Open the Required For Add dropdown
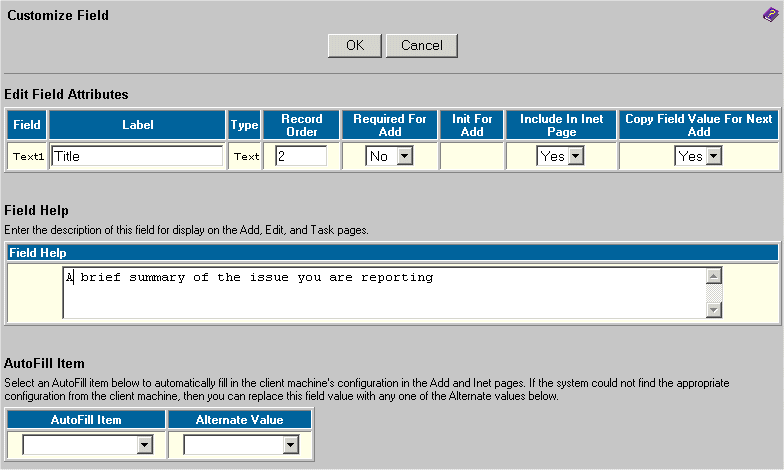Viewport: 784px width, 470px height. [x=390, y=156]
